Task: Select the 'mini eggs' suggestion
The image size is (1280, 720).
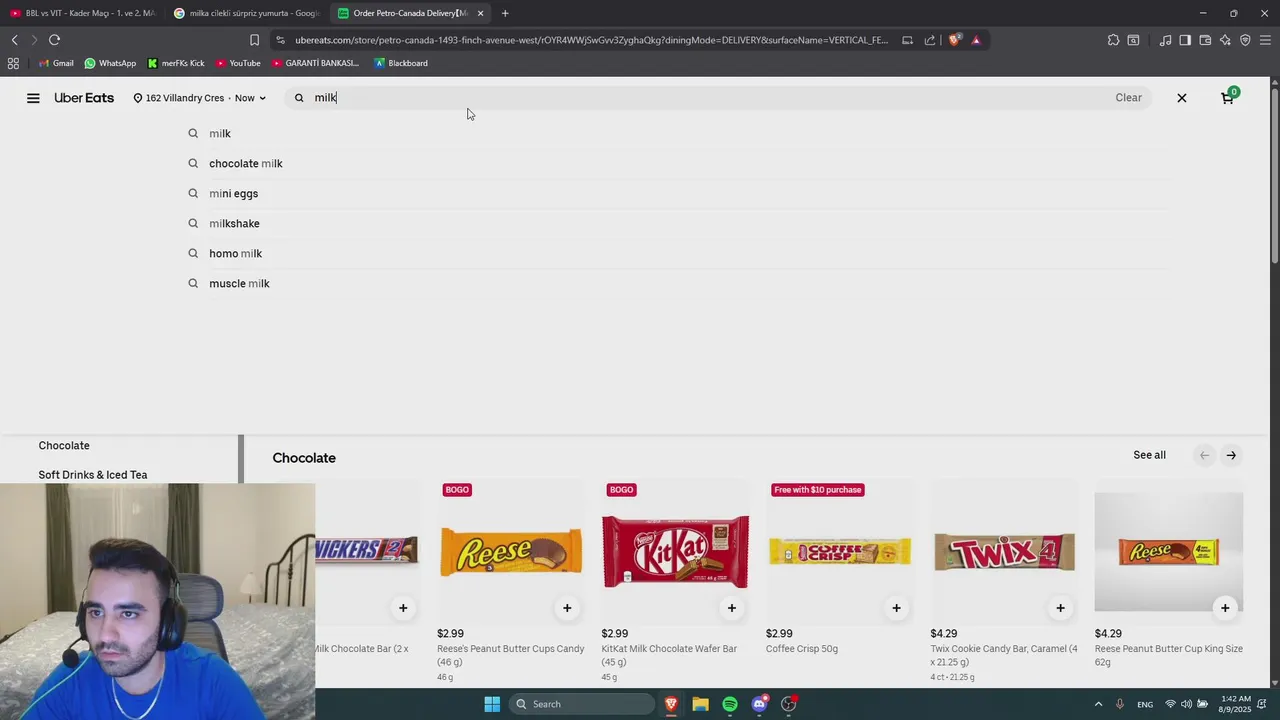Action: coord(233,193)
